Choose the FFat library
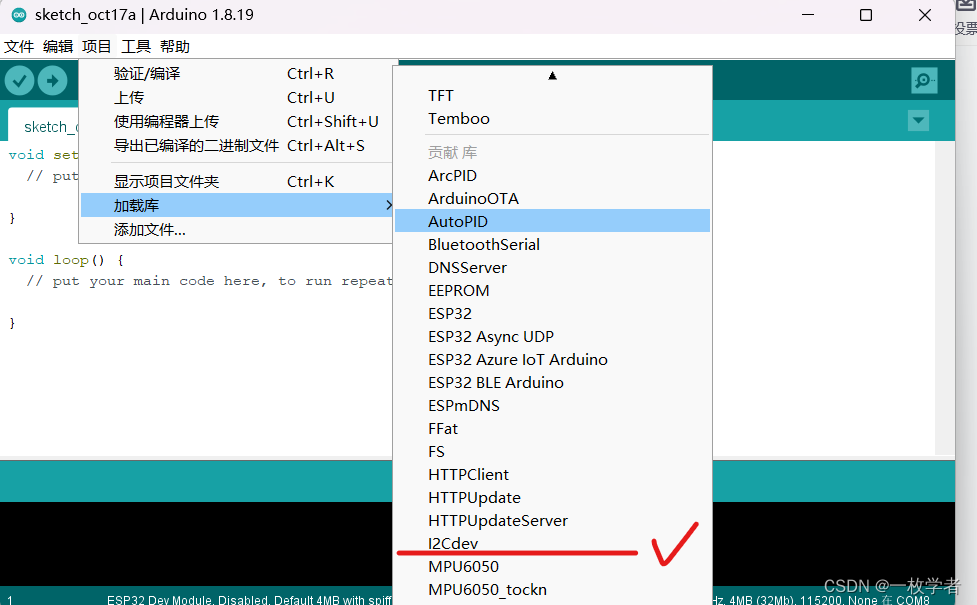The height and width of the screenshot is (605, 977). tap(552, 429)
